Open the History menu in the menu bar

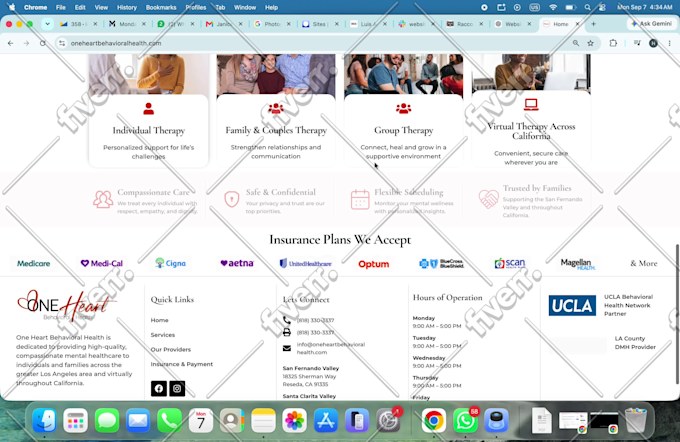point(127,7)
